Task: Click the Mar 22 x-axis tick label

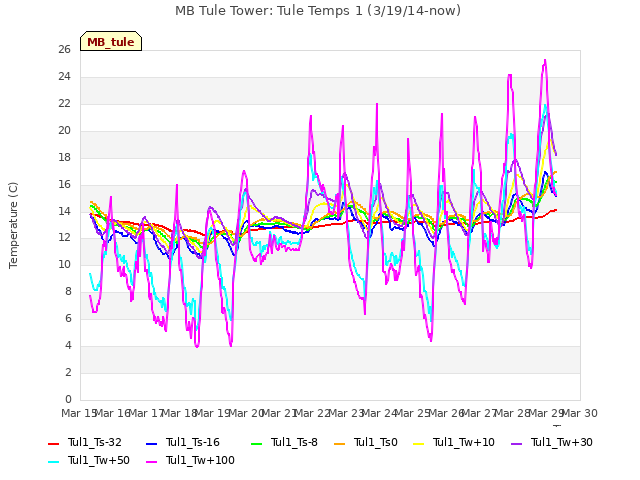Action: click(313, 413)
